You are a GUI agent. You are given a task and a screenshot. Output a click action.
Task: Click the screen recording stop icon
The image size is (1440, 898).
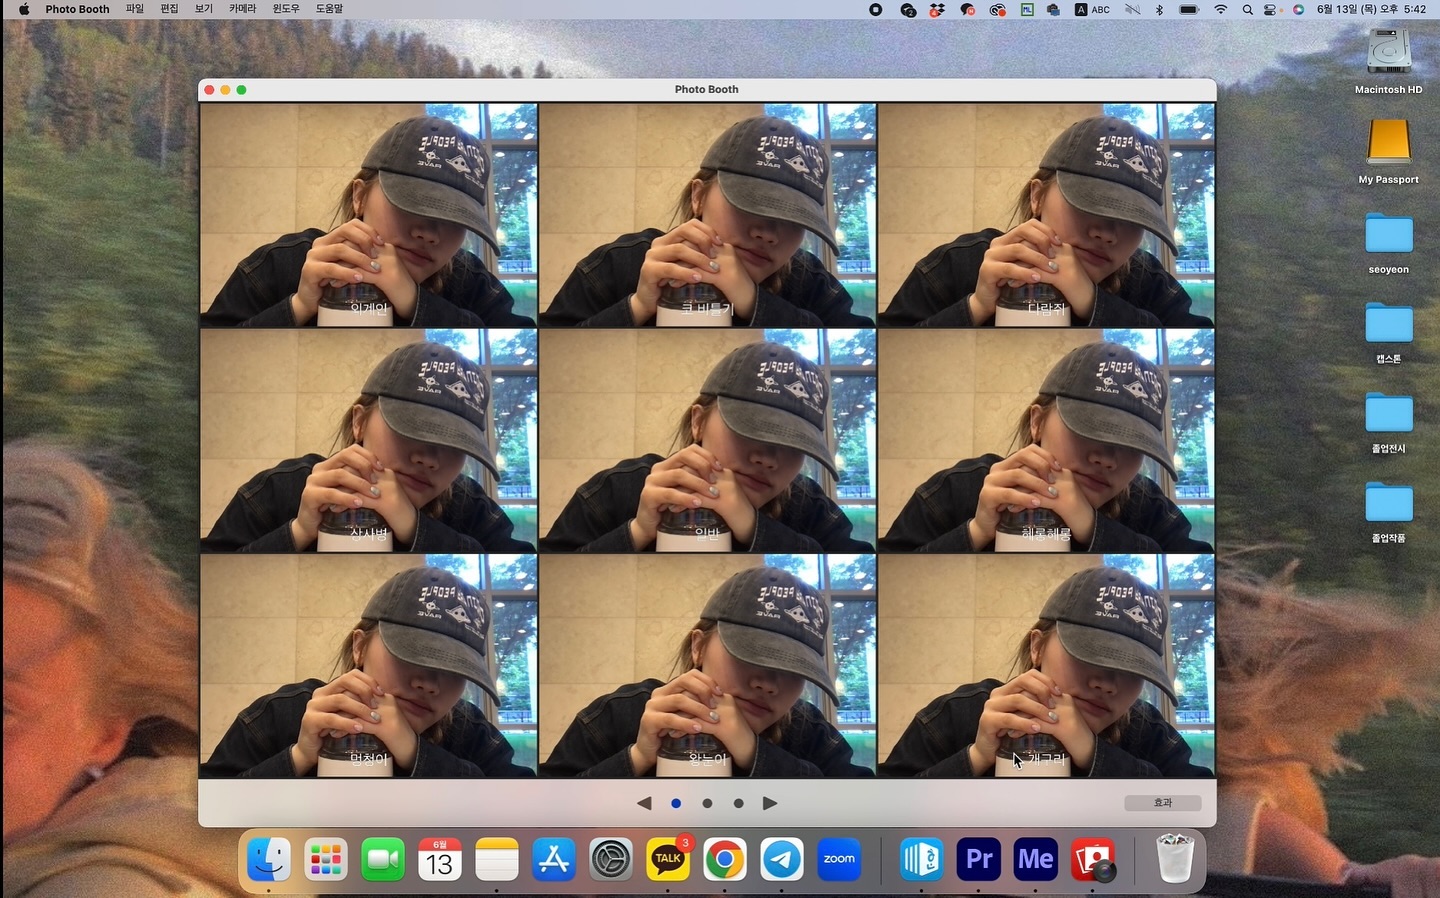point(876,9)
